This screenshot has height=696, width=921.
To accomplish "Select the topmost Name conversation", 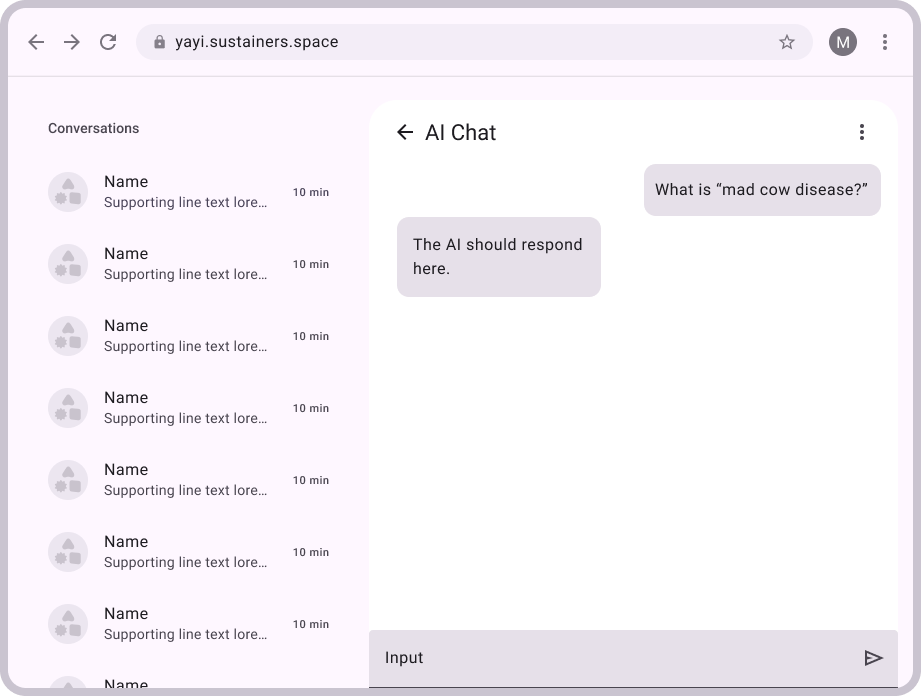I will click(185, 191).
